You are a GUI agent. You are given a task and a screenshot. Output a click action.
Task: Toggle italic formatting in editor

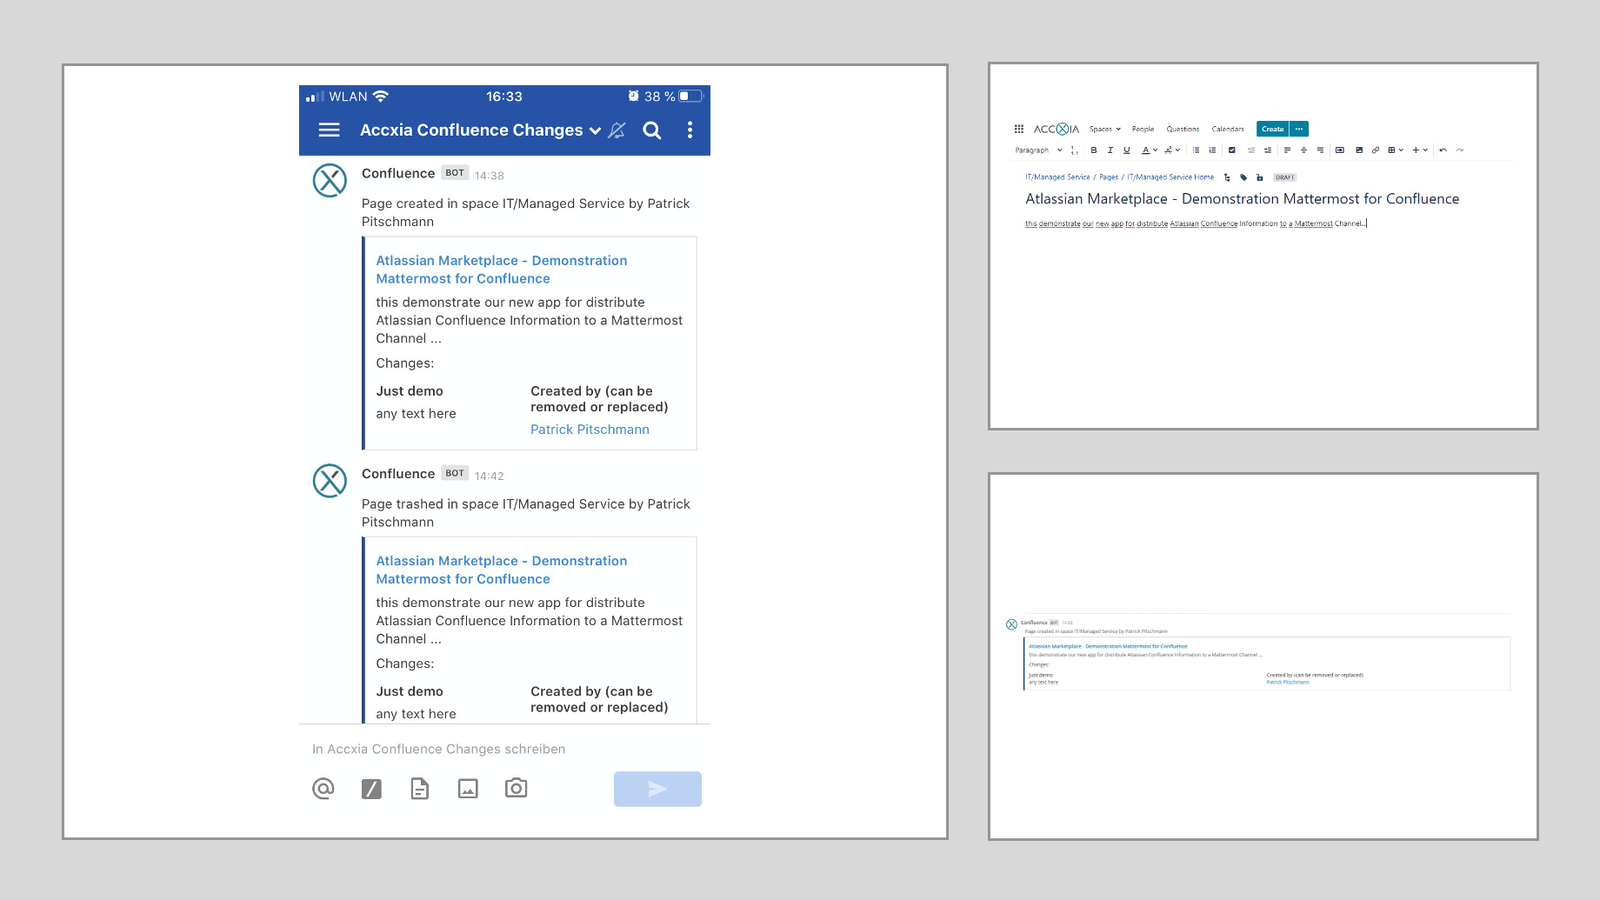(x=1110, y=150)
